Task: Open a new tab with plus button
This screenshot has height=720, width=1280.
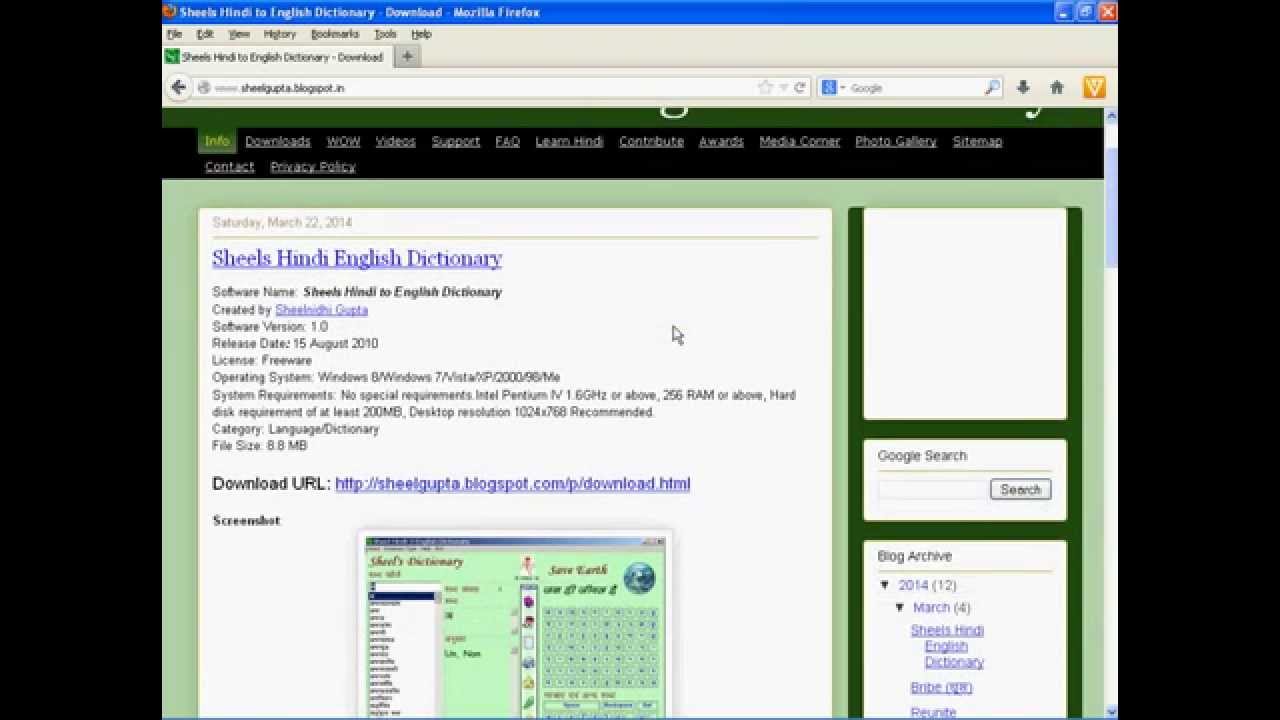Action: pyautogui.click(x=407, y=57)
